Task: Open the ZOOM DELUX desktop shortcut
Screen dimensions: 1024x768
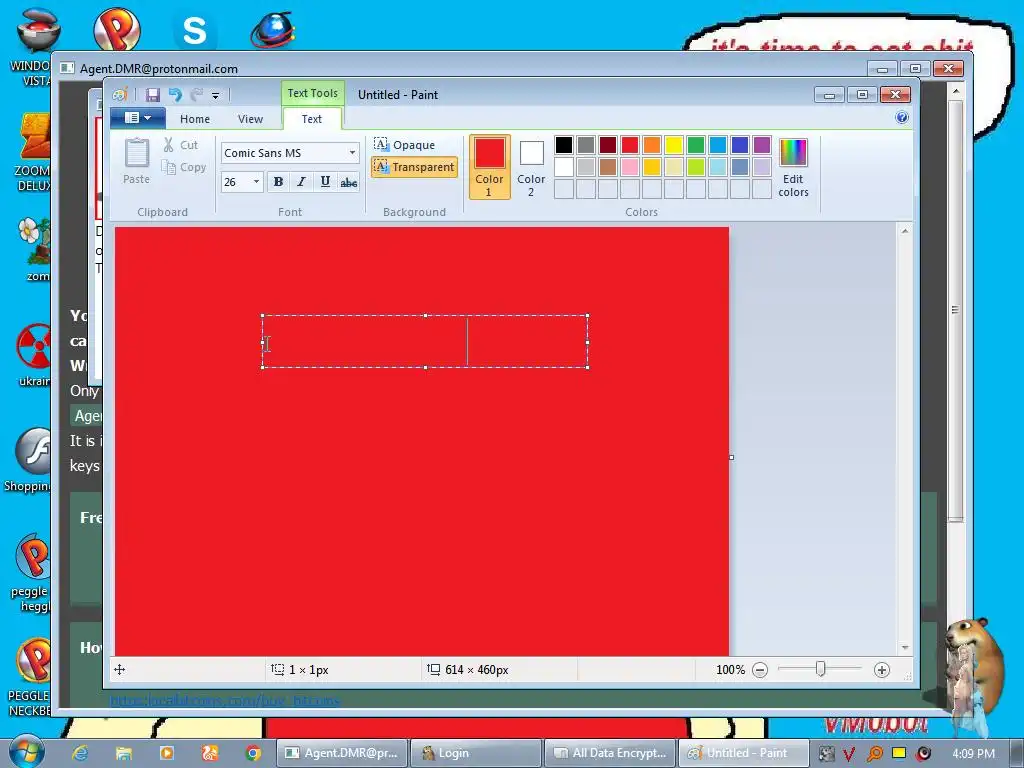Action: click(34, 153)
